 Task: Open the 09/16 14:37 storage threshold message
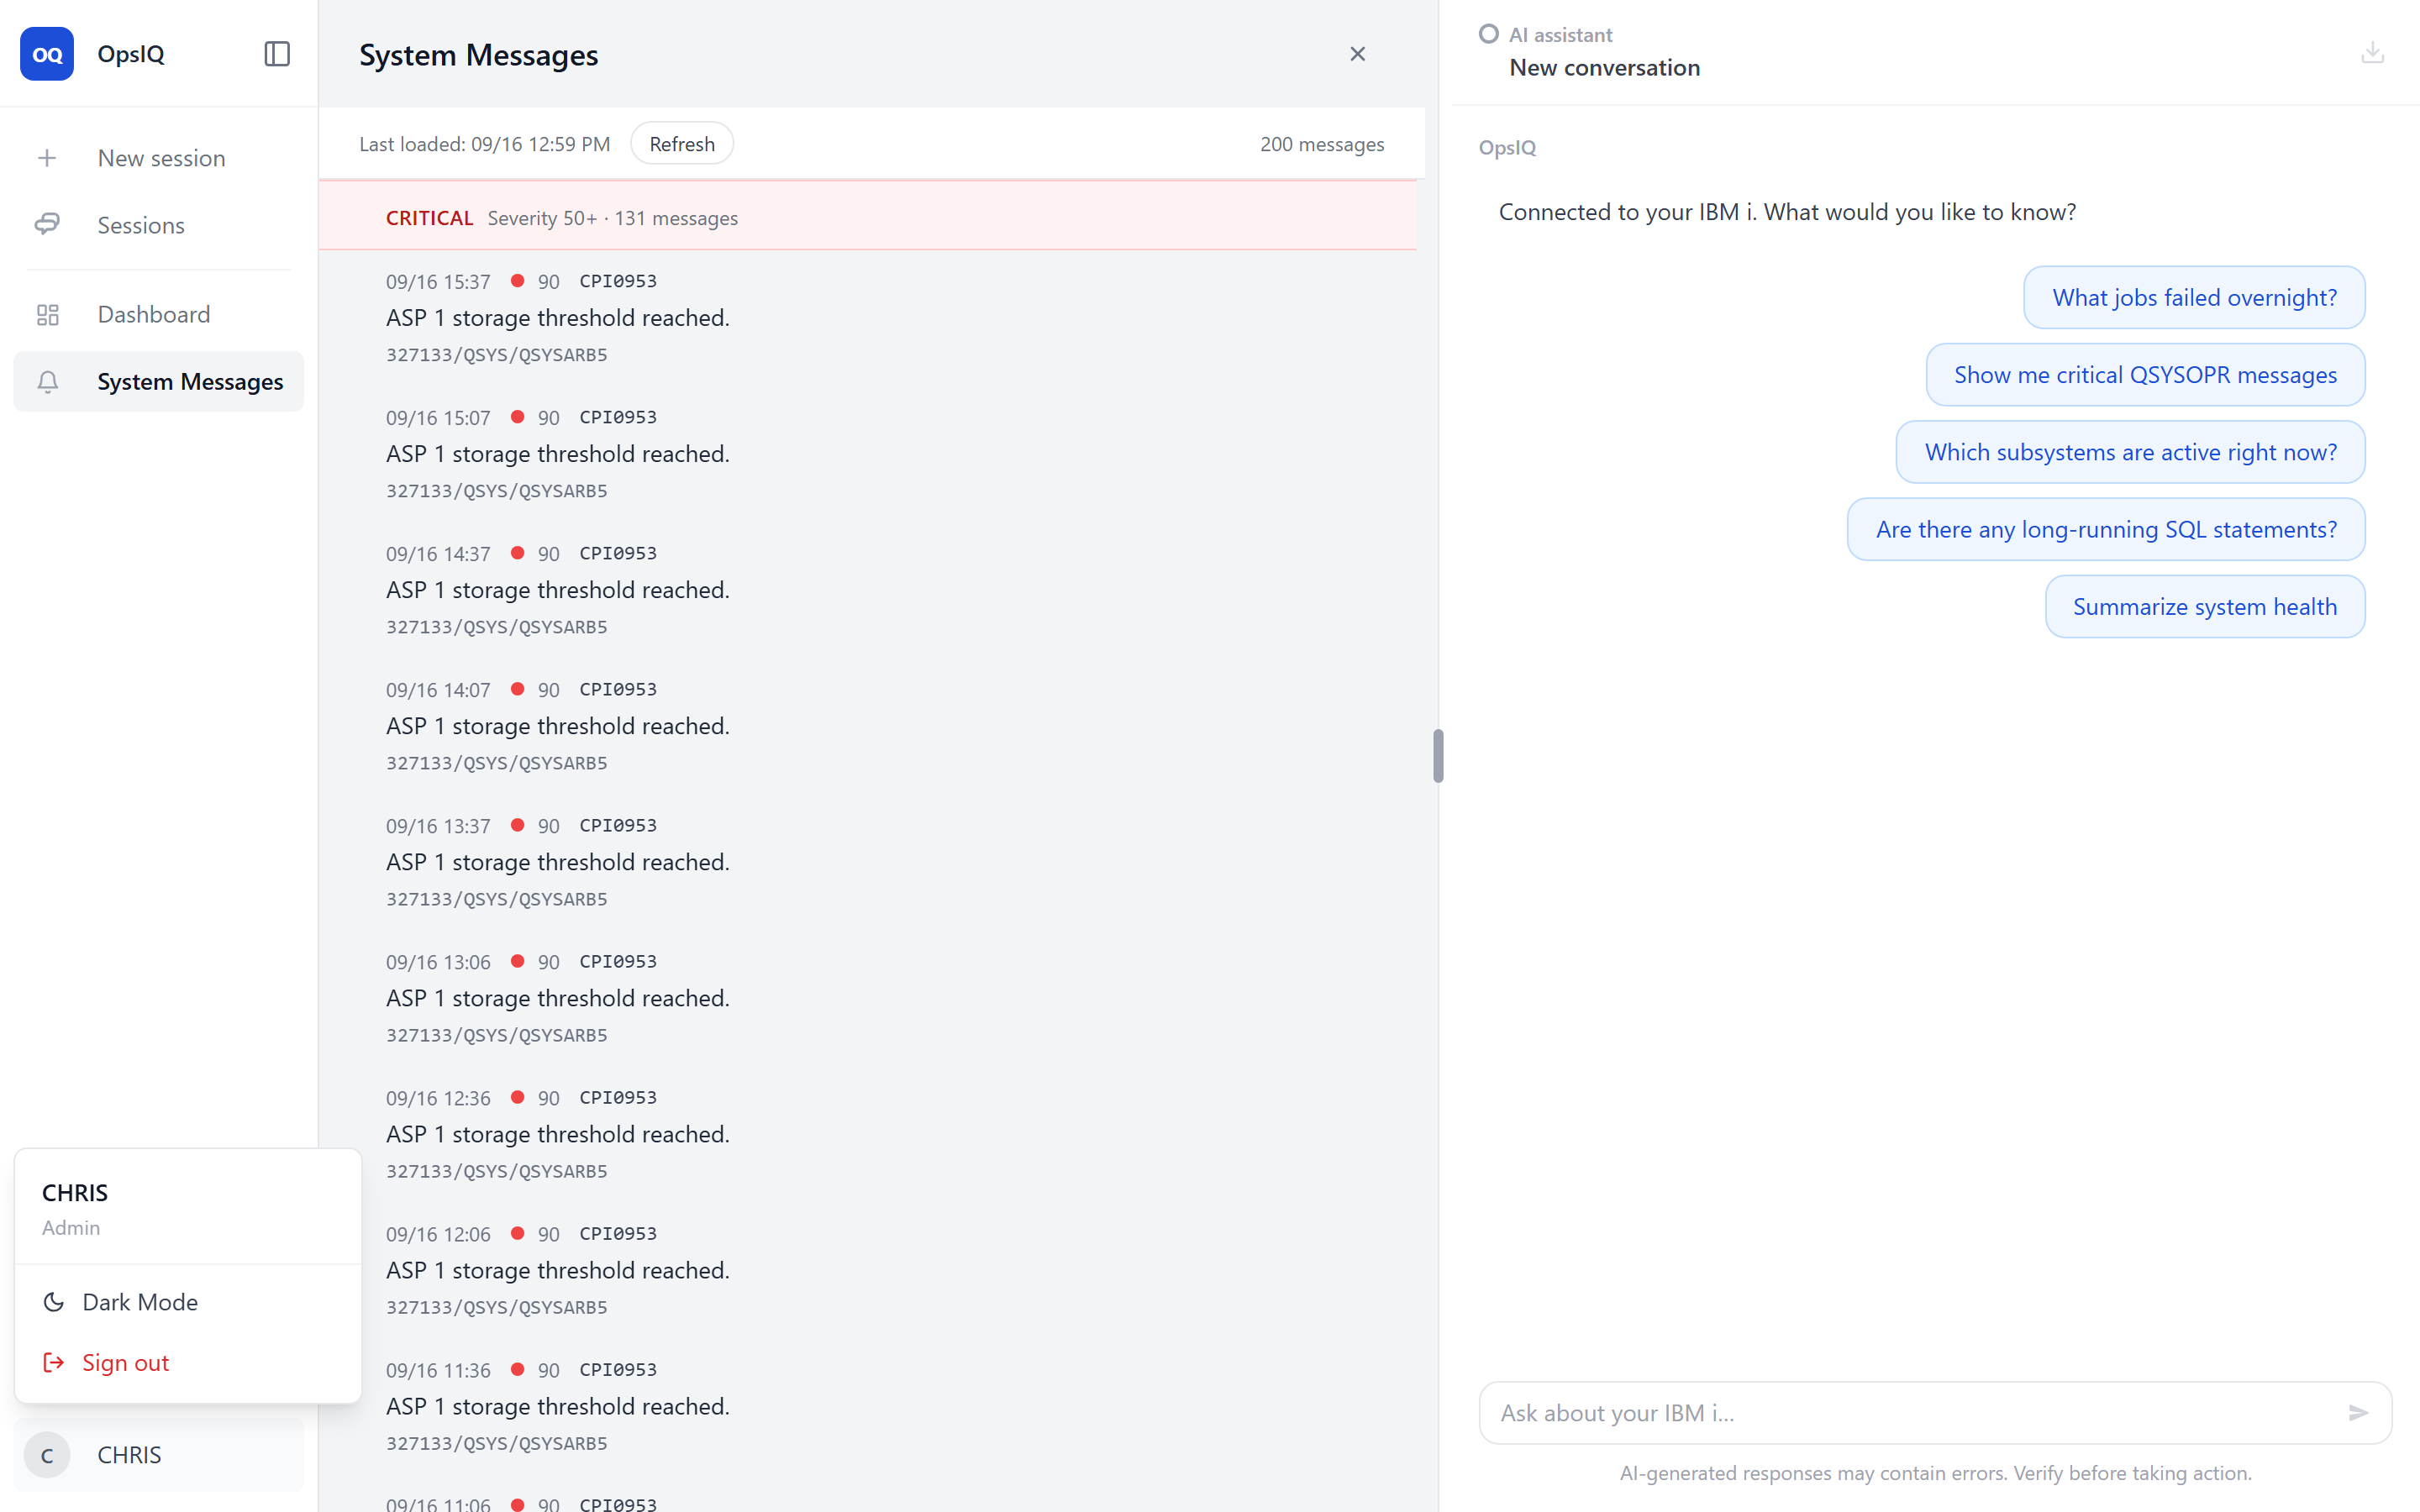click(x=868, y=590)
